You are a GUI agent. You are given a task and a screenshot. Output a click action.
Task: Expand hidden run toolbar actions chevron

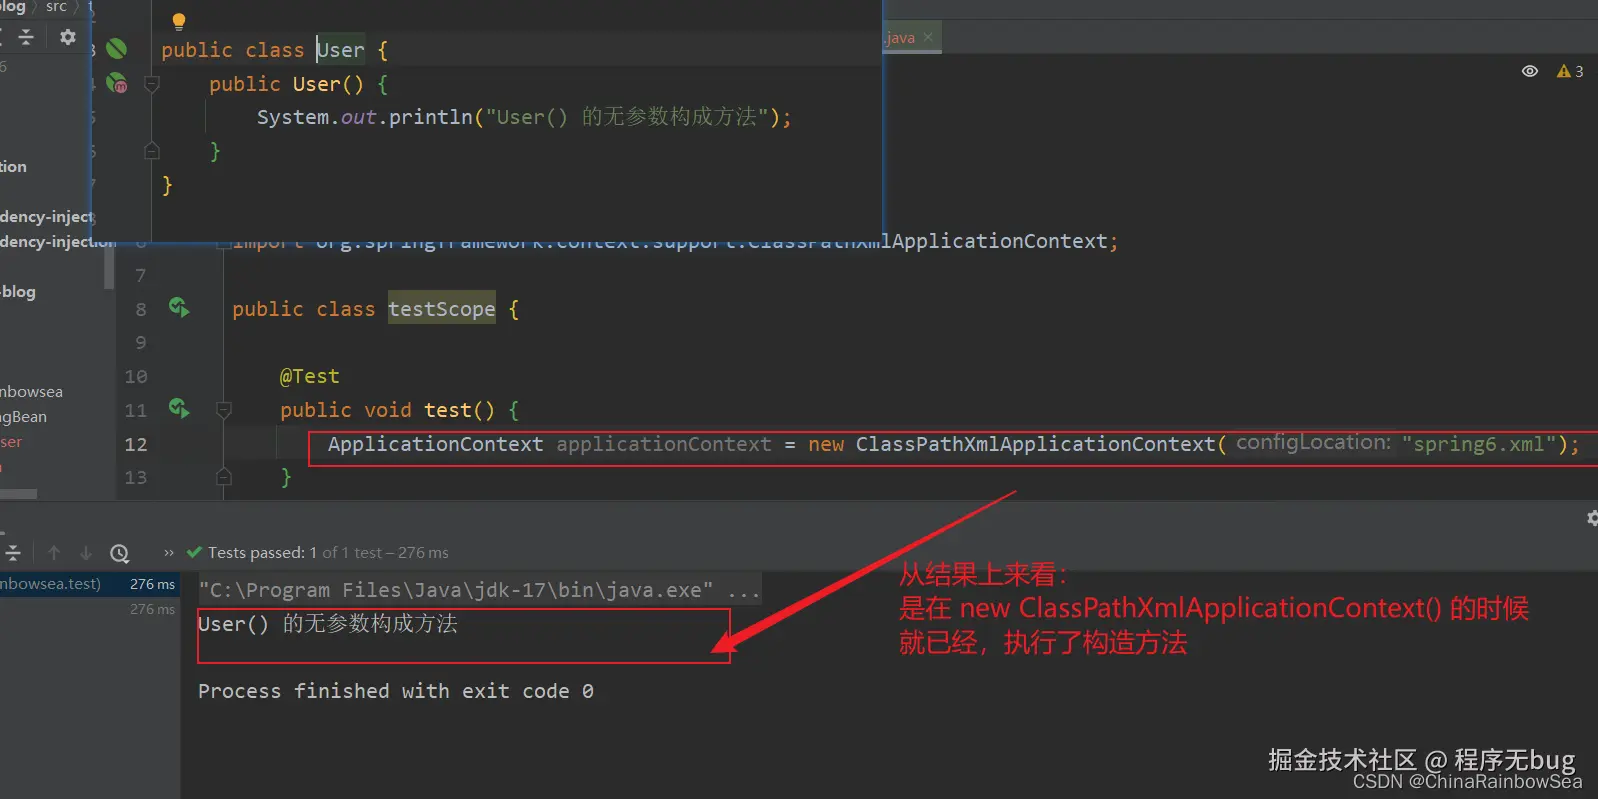click(169, 553)
